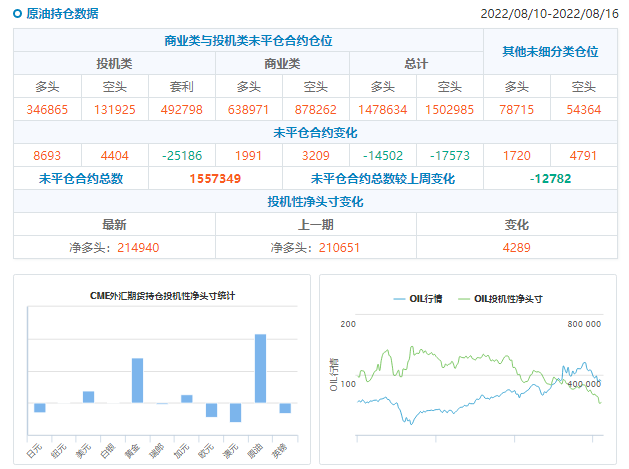This screenshot has height=469, width=629.
Task: Click the 投机性净头寸变化 section header
Action: (315, 202)
